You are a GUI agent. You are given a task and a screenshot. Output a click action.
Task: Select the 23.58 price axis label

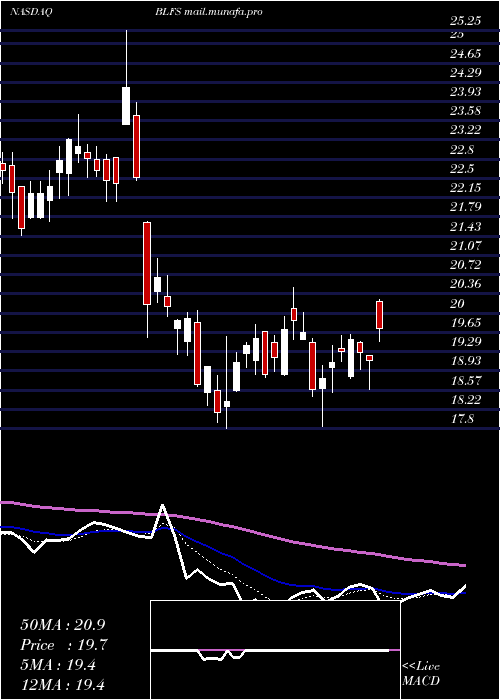coord(466,111)
